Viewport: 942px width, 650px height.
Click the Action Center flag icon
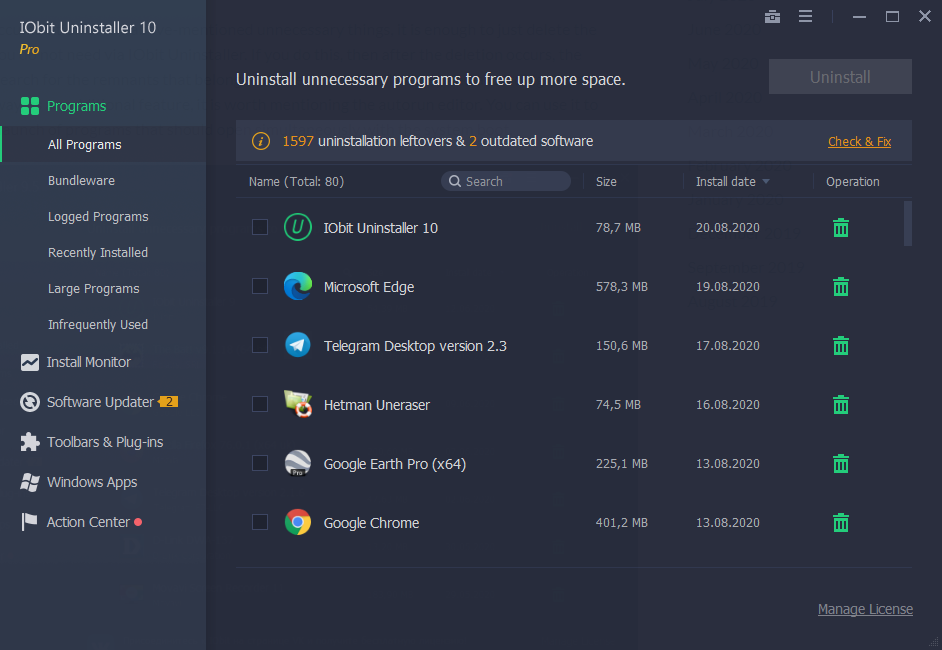click(x=29, y=522)
